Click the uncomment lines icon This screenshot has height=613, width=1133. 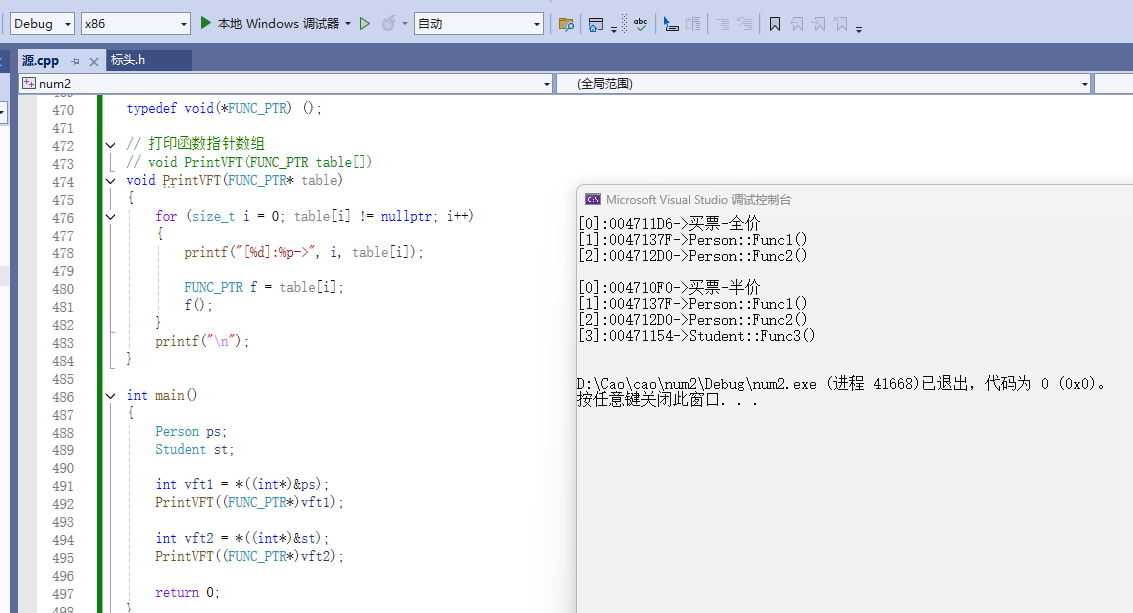(745, 25)
